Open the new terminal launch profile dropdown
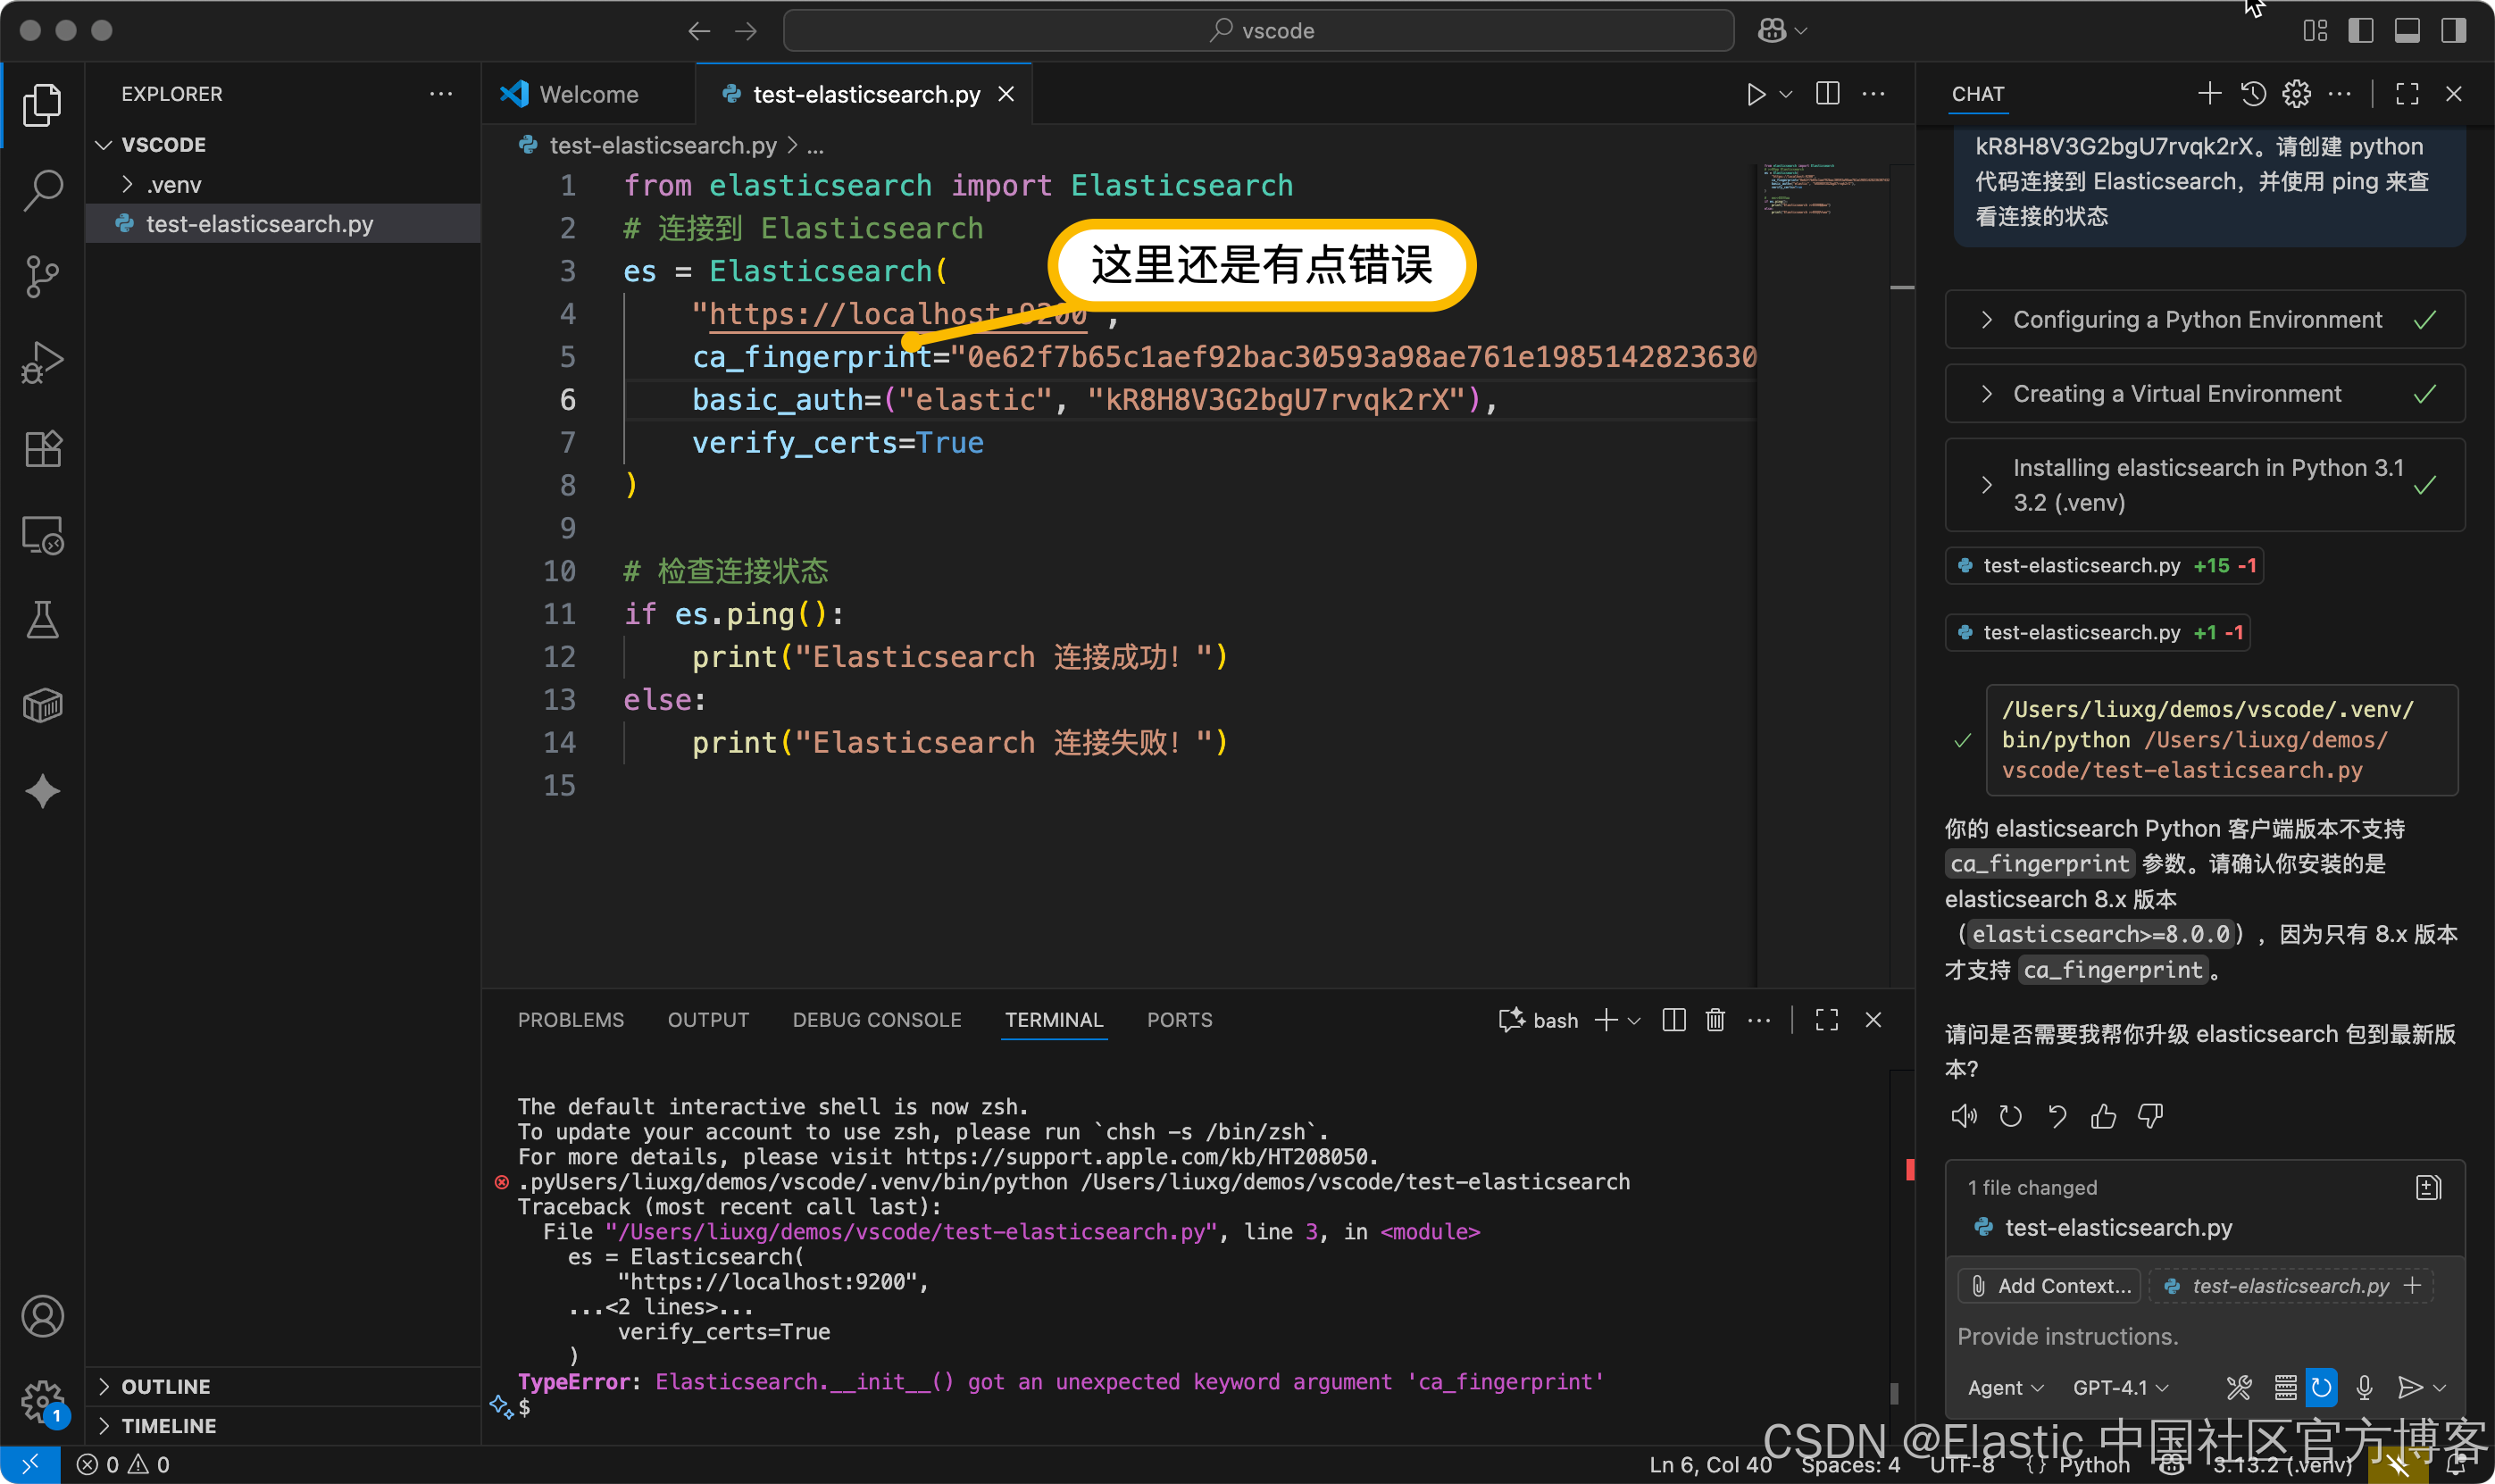Viewport: 2495px width, 1484px height. (1634, 1020)
